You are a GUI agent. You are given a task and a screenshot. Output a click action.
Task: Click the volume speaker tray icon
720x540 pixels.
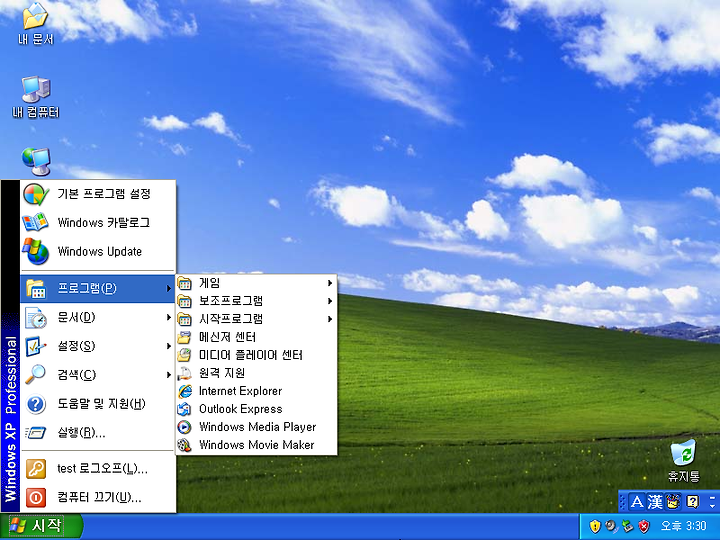pyautogui.click(x=611, y=526)
